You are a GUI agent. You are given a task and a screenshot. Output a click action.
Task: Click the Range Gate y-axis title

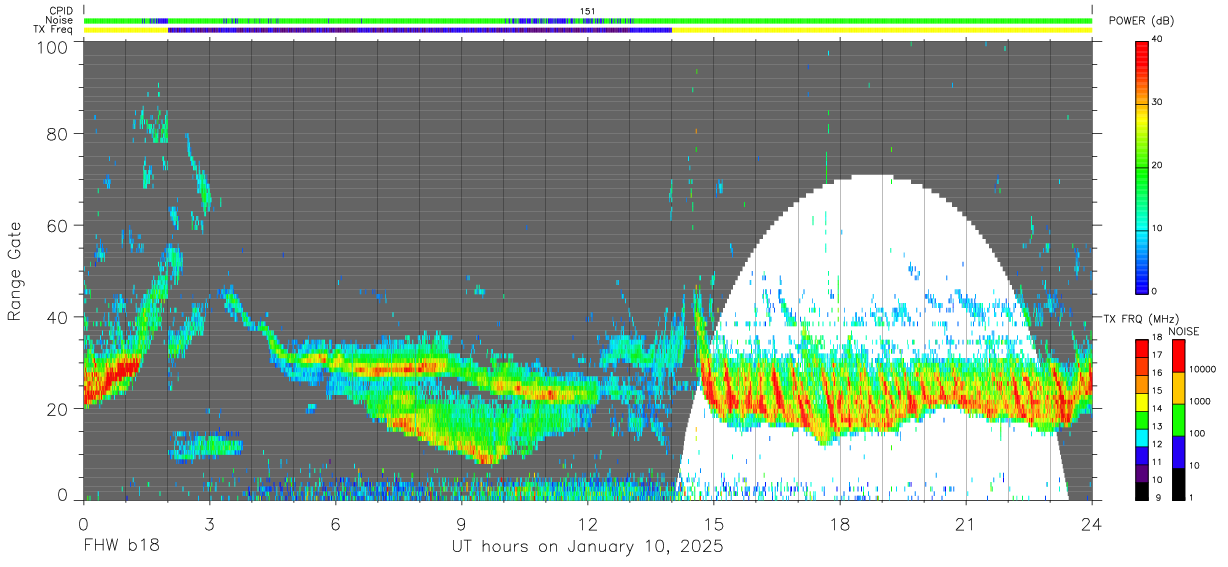point(15,272)
